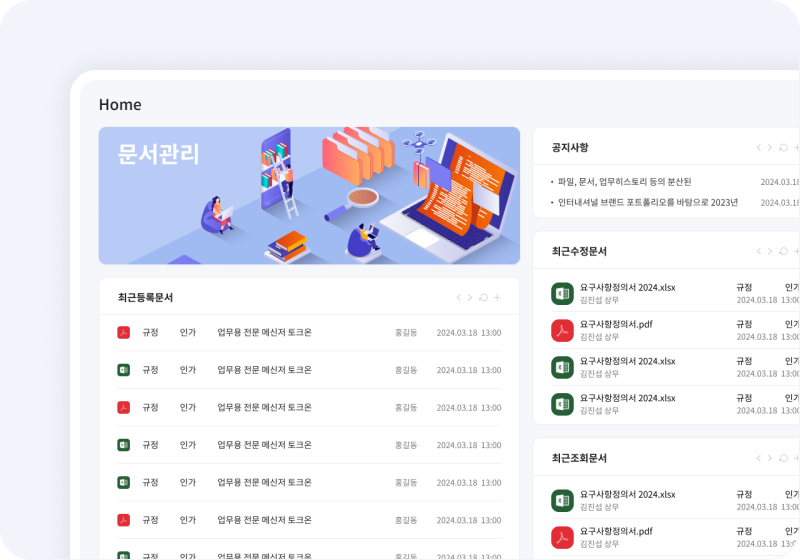Image resolution: width=800 pixels, height=560 pixels.
Task: Go to previous page in 최근등록문서 panel
Action: click(x=459, y=298)
